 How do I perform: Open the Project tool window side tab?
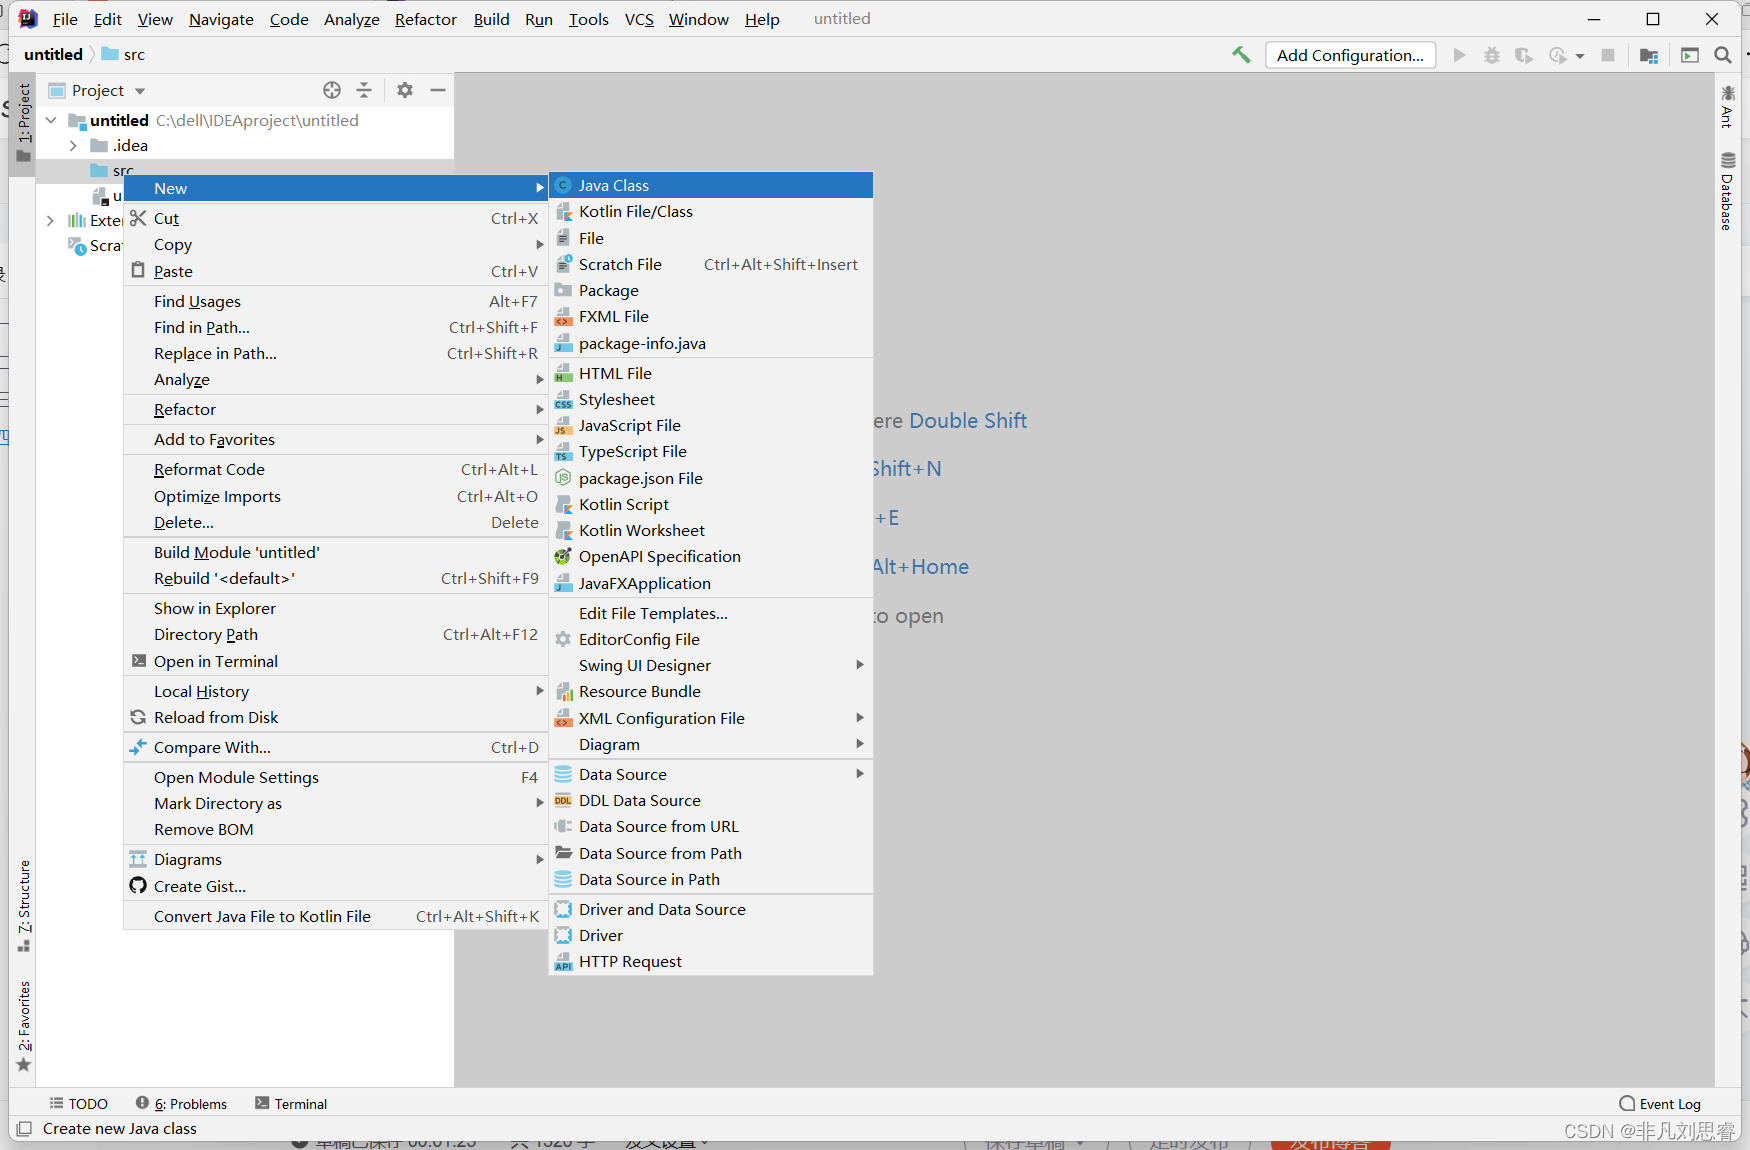24,123
